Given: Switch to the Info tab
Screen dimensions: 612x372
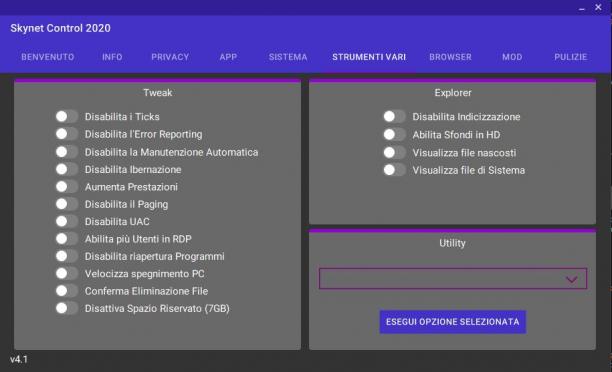Looking at the screenshot, I should (x=112, y=57).
